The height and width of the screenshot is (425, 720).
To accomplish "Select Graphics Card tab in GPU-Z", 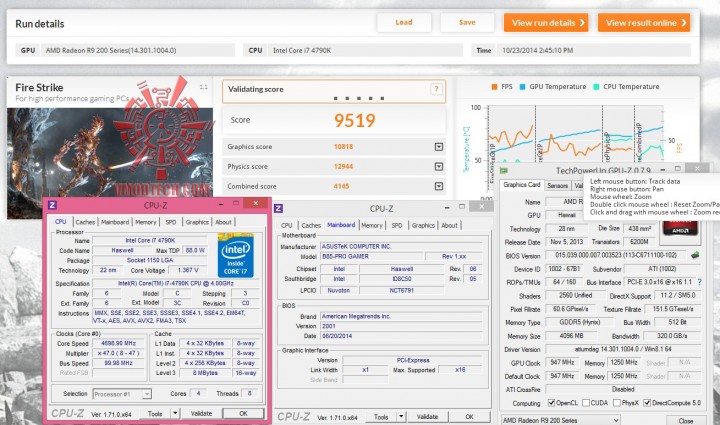I will 522,185.
